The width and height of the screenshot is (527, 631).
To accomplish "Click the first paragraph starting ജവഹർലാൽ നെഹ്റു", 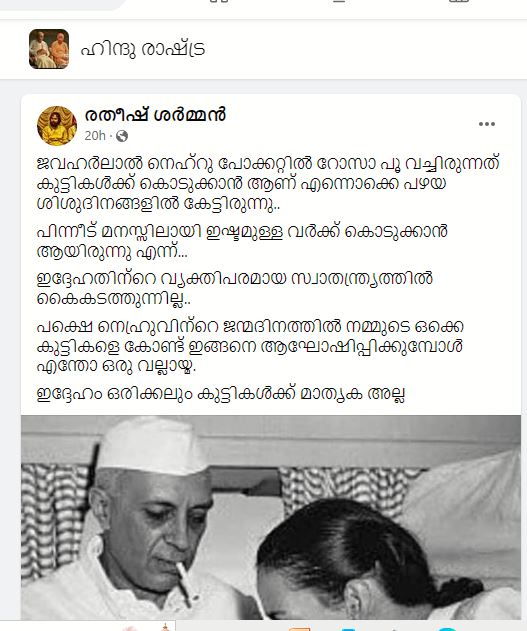I will pos(268,184).
